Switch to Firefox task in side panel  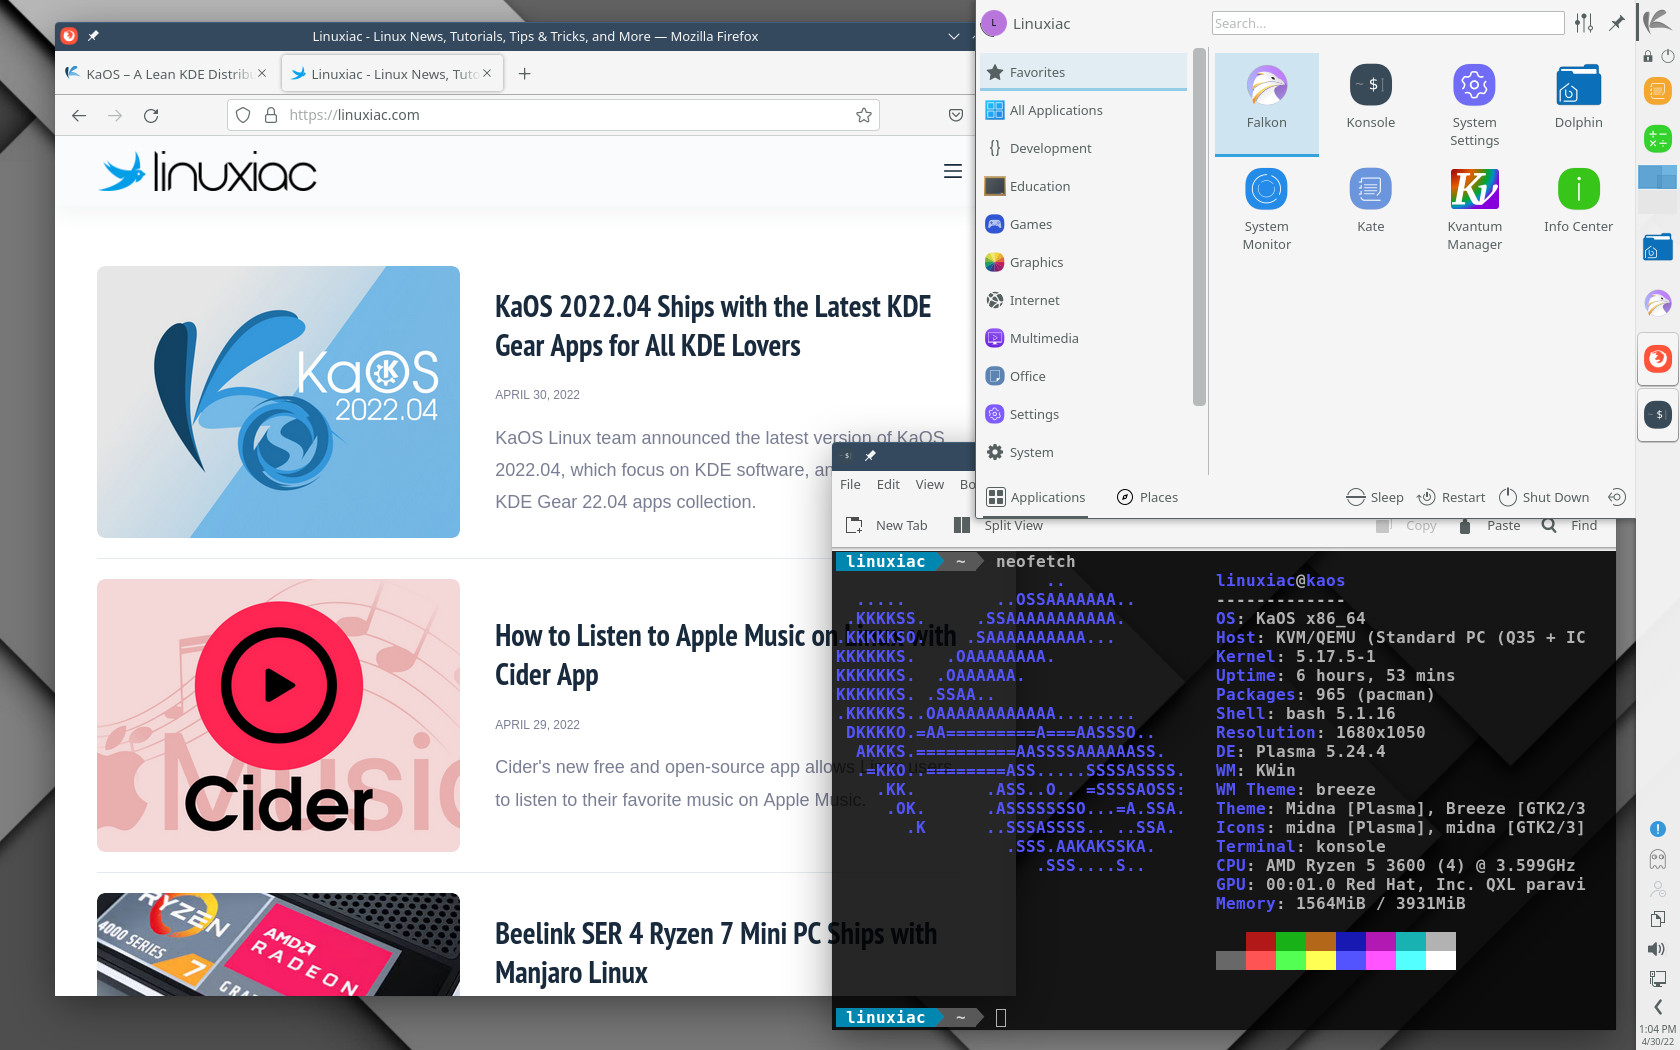point(1657,358)
